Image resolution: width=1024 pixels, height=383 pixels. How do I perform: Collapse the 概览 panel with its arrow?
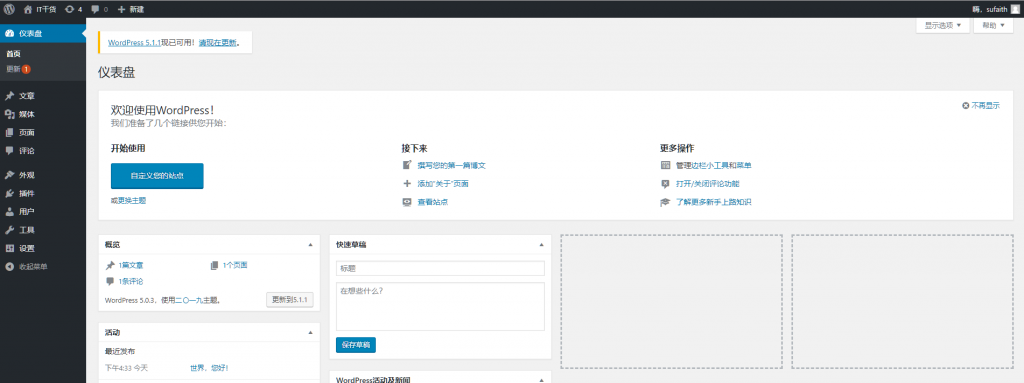(x=310, y=244)
